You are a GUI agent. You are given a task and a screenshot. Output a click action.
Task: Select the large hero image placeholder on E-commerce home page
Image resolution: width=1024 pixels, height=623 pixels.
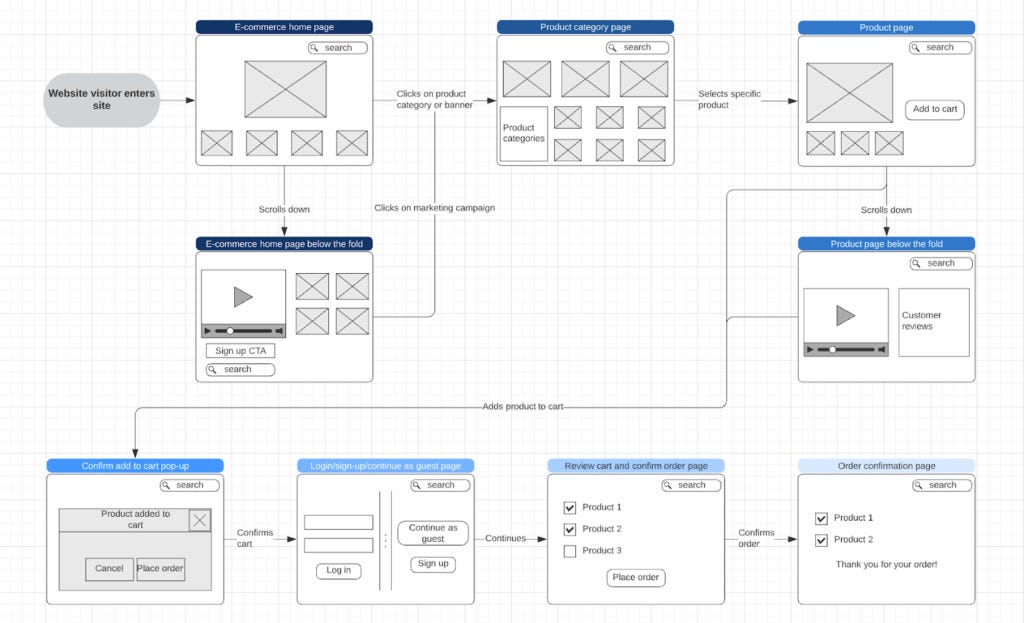coord(285,89)
